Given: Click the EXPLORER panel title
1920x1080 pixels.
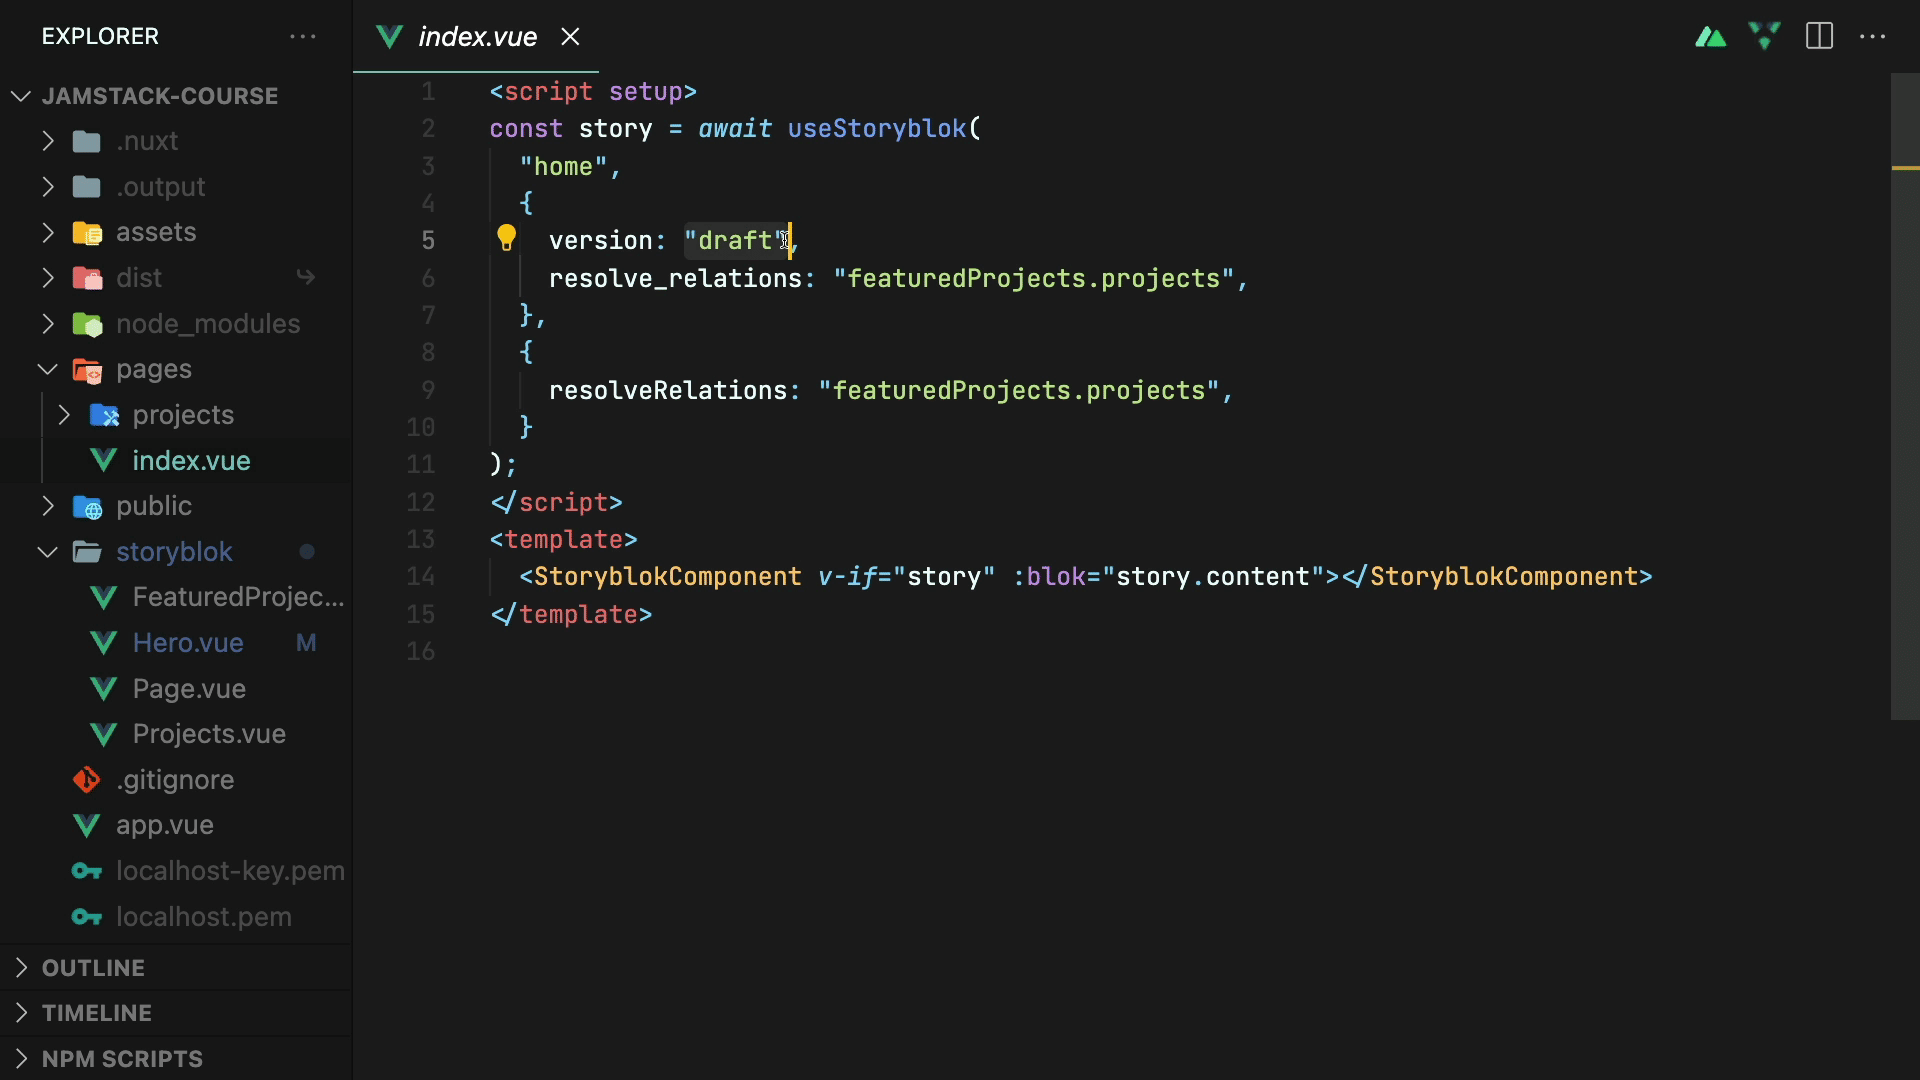Looking at the screenshot, I should click(100, 37).
